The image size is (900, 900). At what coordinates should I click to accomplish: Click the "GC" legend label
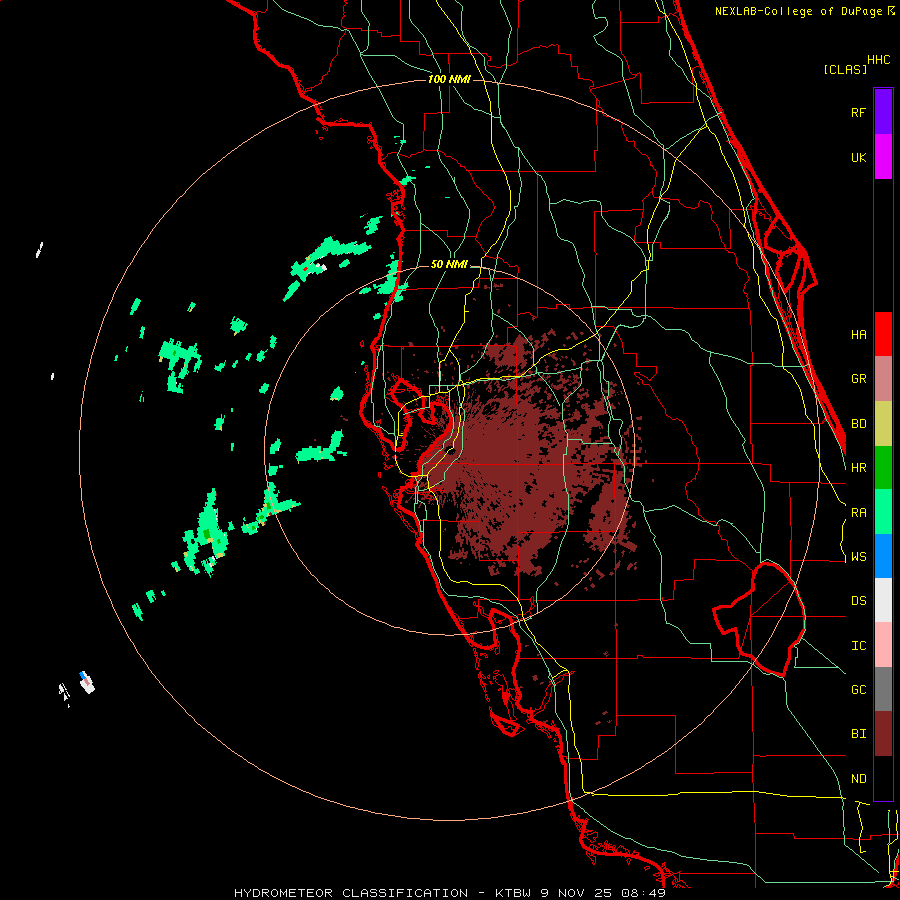(858, 690)
